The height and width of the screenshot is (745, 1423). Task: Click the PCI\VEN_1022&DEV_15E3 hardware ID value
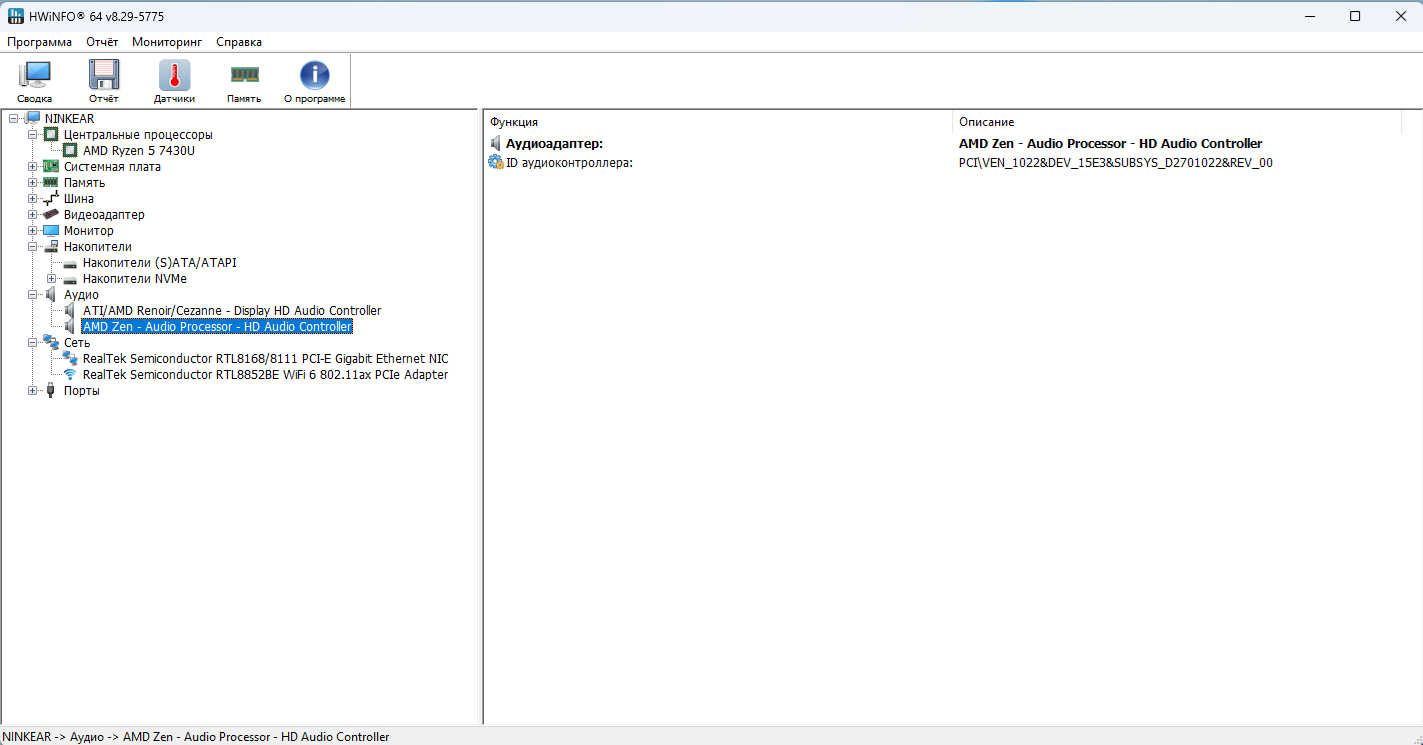1115,163
